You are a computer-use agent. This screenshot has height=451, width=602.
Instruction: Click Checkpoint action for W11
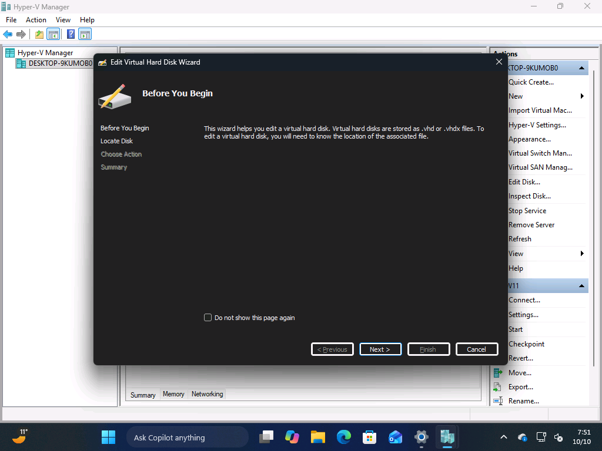(526, 344)
